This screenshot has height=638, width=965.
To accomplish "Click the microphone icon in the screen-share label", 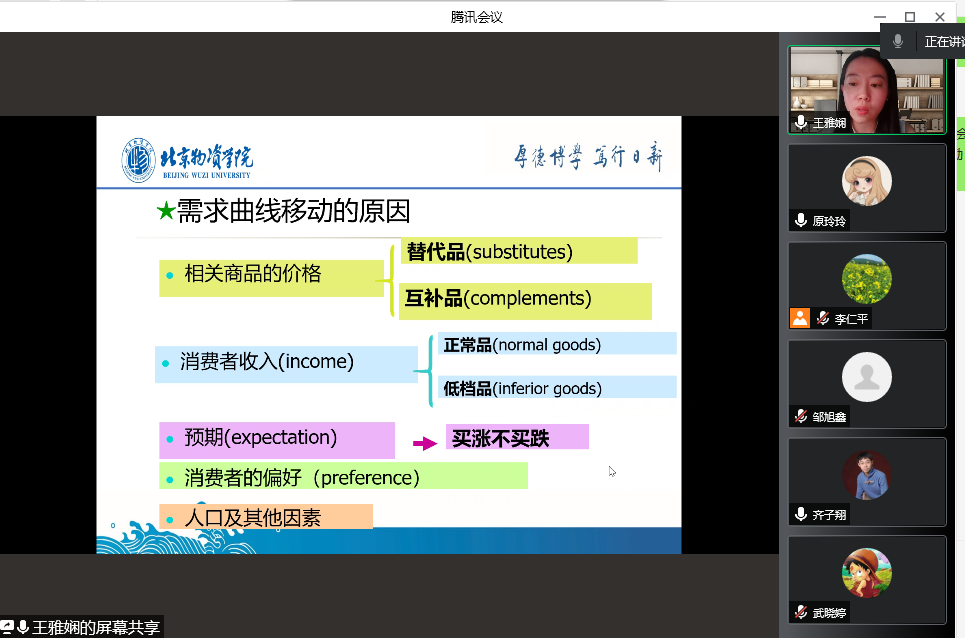I will pyautogui.click(x=23, y=627).
